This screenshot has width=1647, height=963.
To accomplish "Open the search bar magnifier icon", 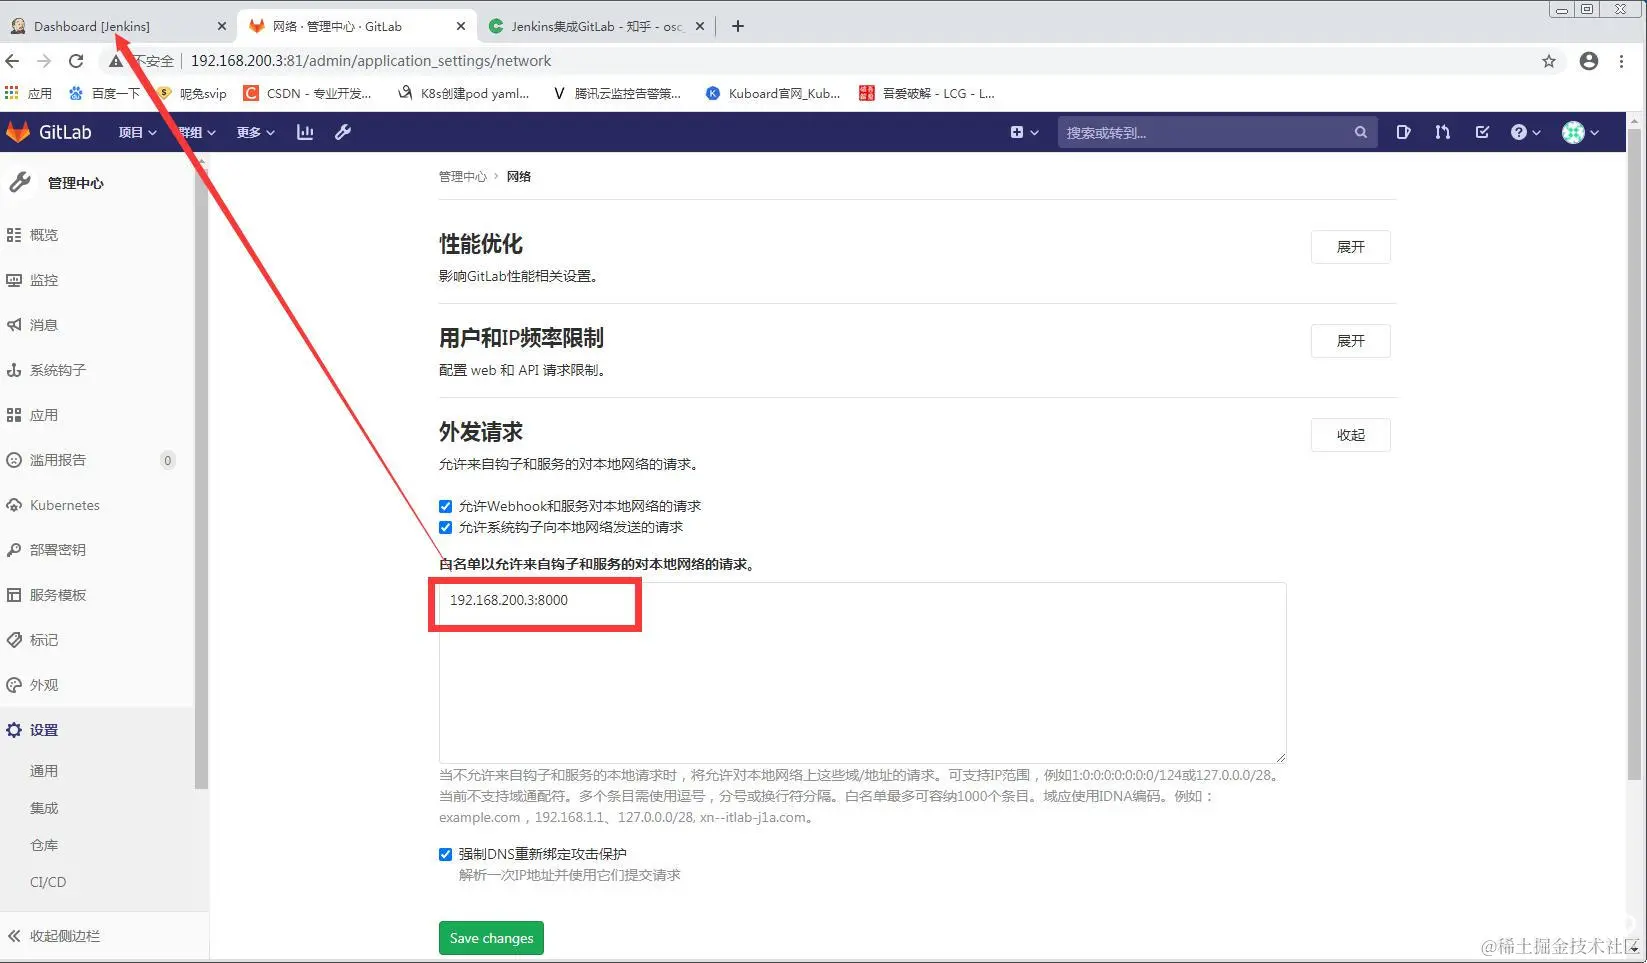I will [1361, 131].
